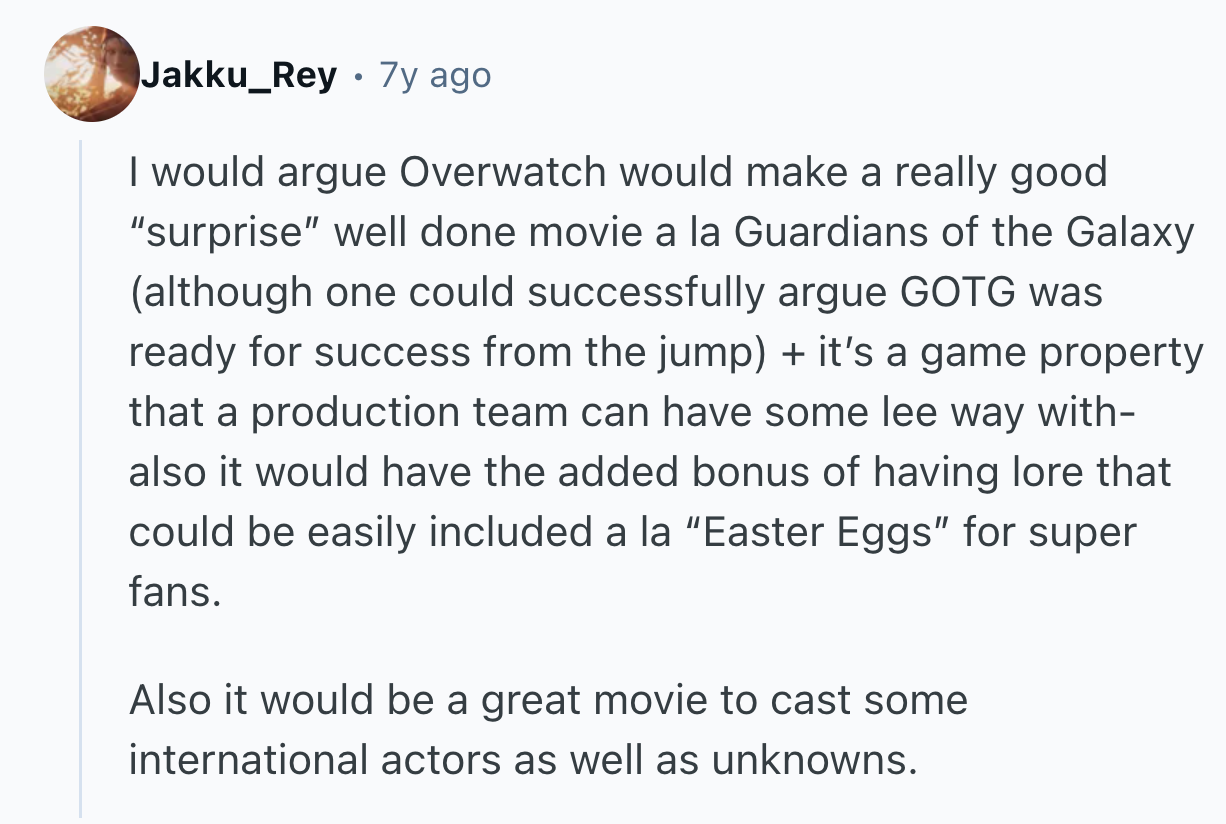
Task: Click the word "unknowns." at end
Action: 814,760
